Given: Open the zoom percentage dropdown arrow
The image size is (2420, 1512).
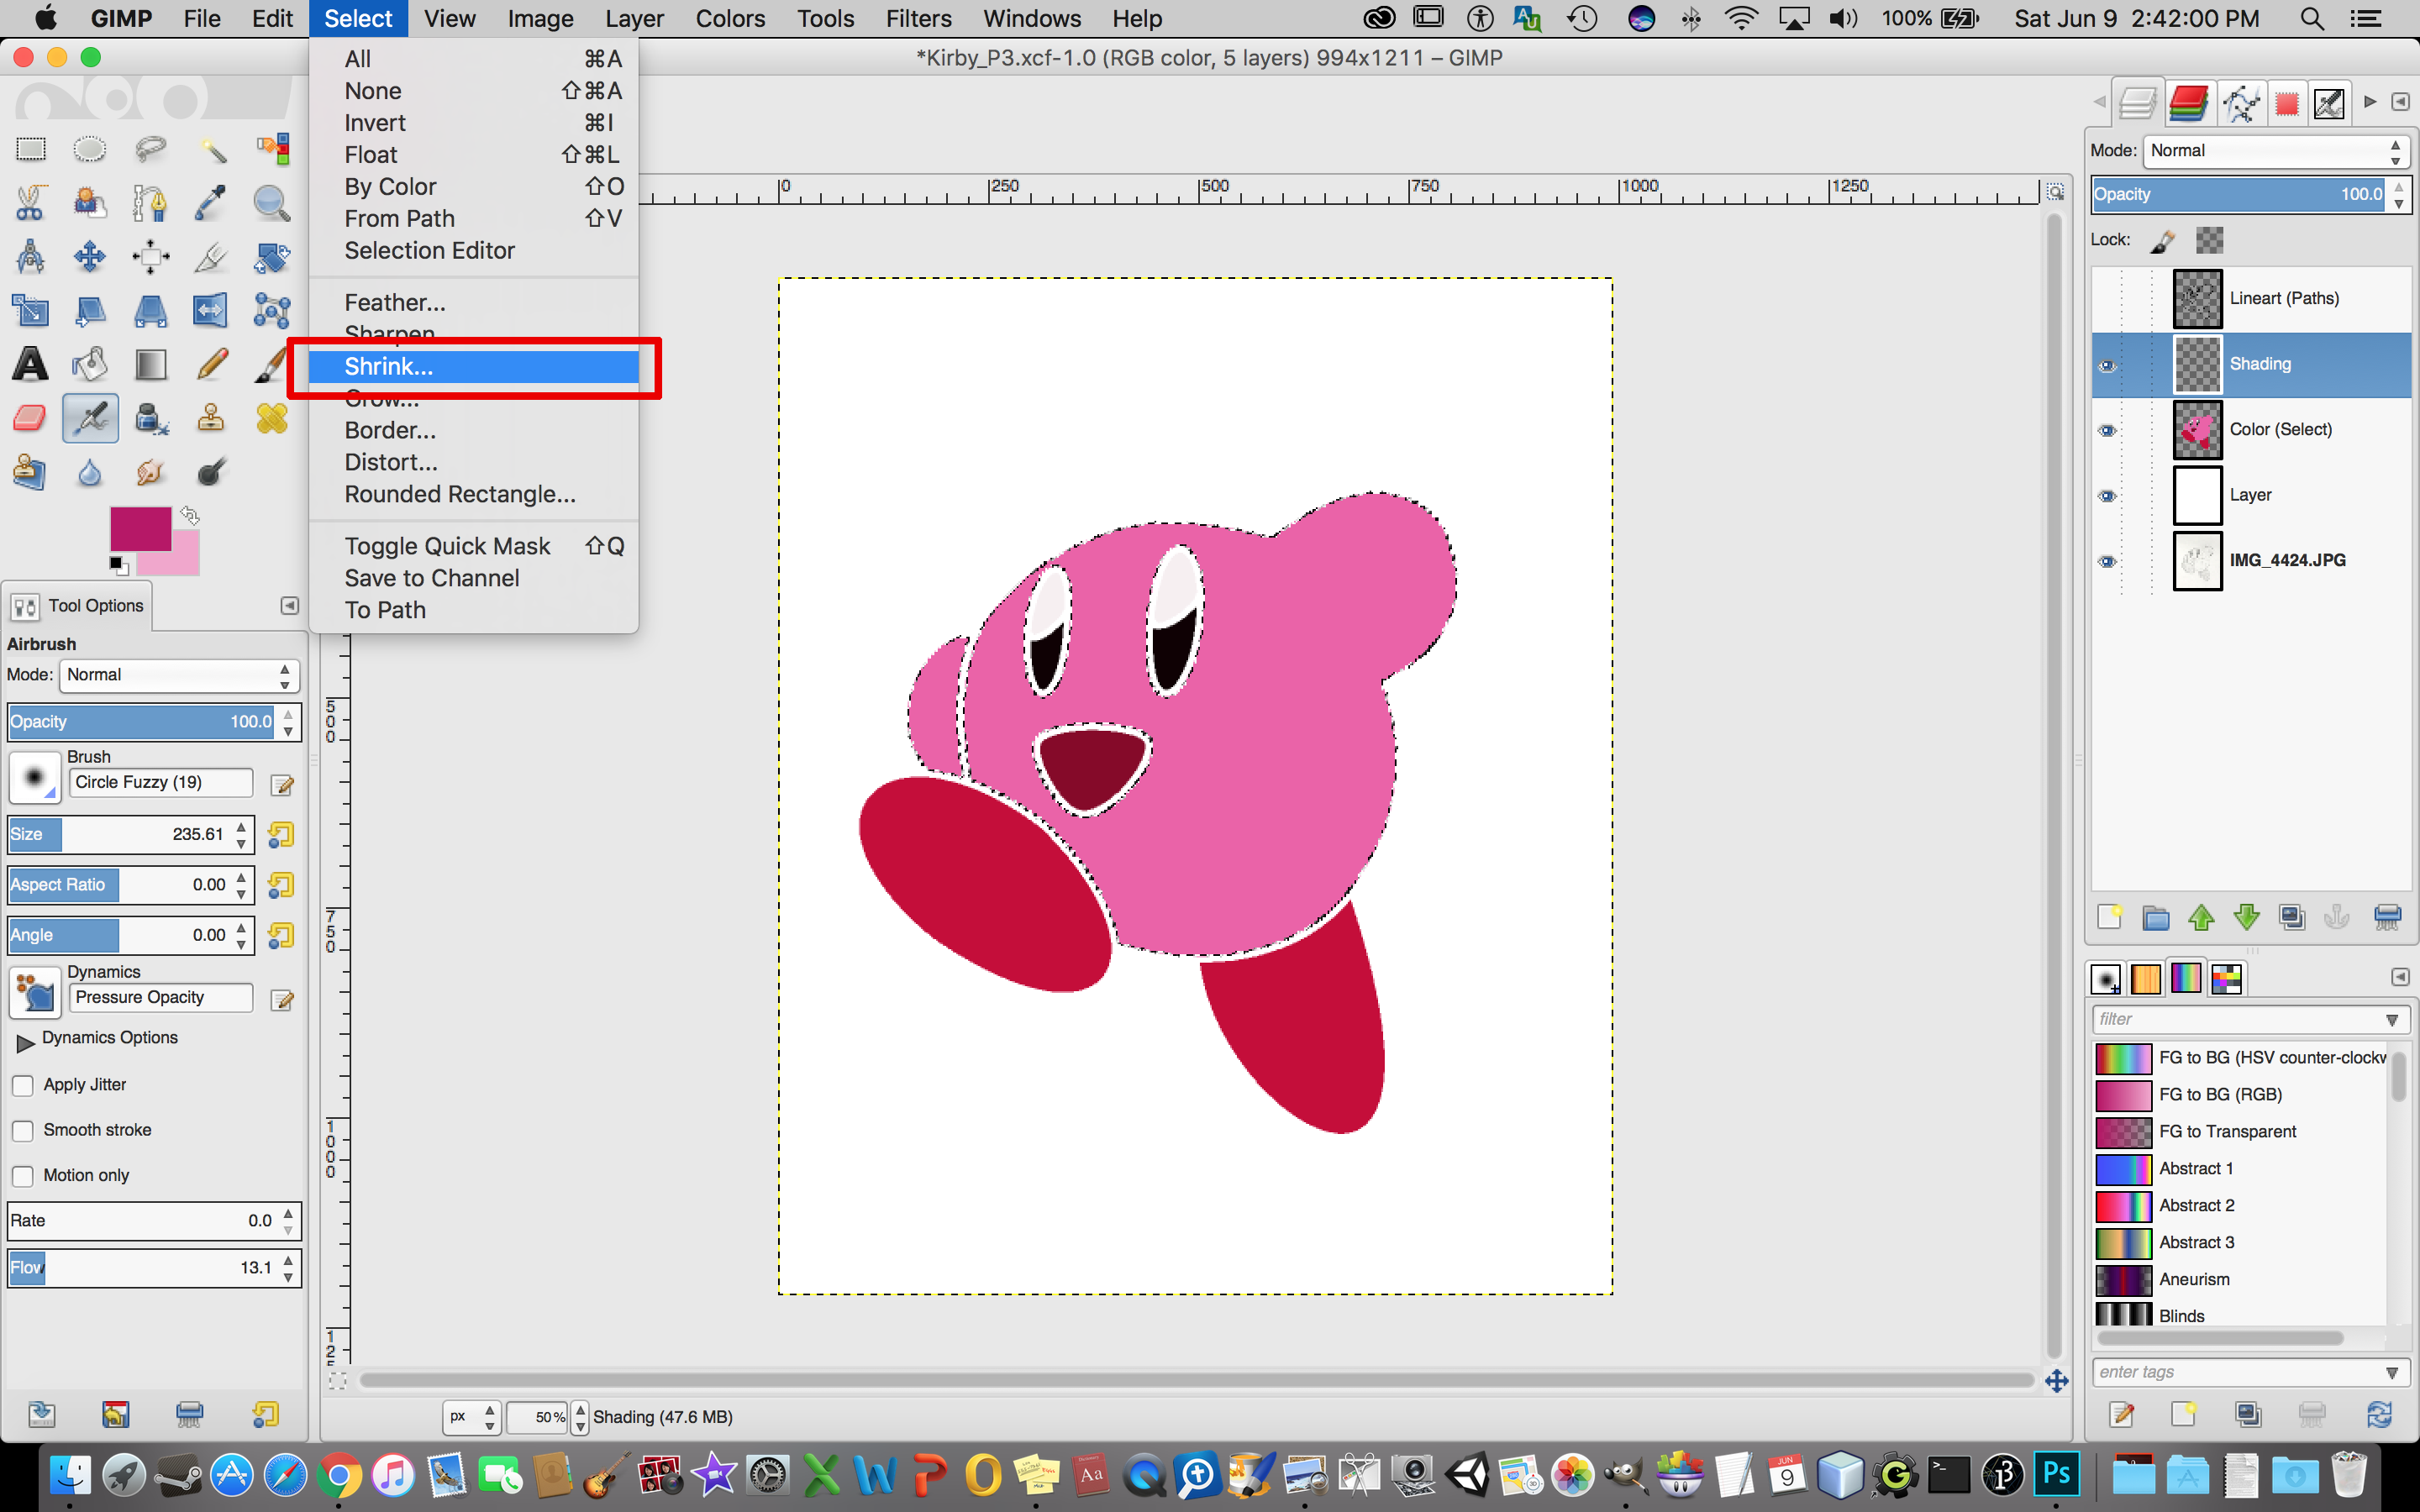Looking at the screenshot, I should [580, 1417].
